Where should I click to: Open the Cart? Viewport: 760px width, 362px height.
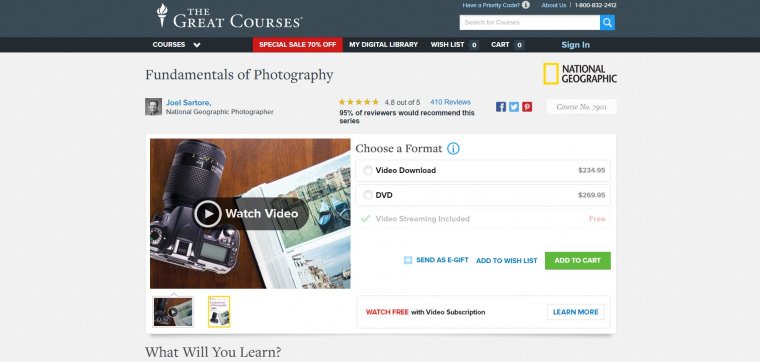507,45
